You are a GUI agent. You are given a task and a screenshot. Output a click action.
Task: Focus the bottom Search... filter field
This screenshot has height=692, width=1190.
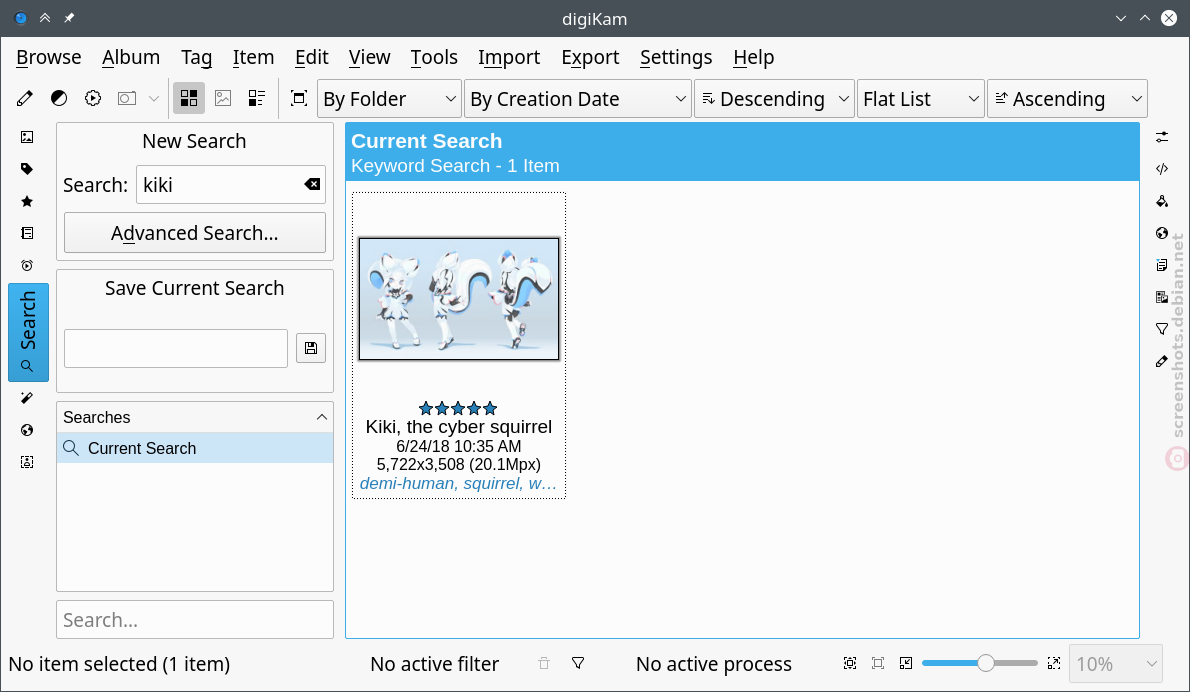click(195, 620)
